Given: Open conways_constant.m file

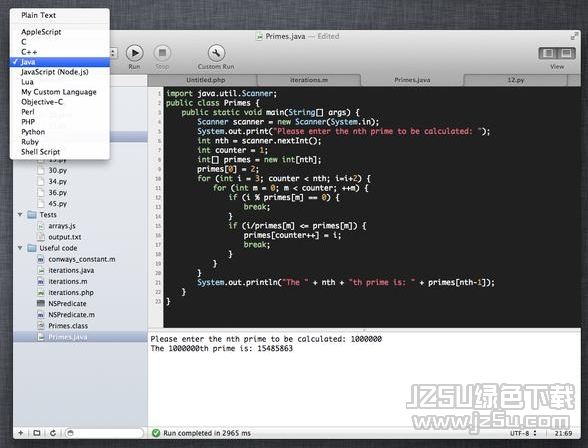Looking at the screenshot, I should [81, 259].
